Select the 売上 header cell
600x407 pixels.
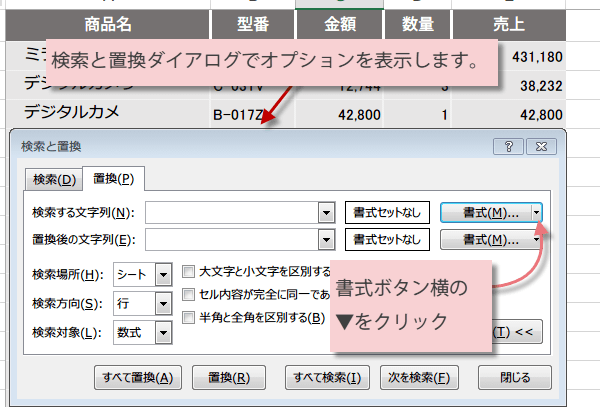point(509,24)
